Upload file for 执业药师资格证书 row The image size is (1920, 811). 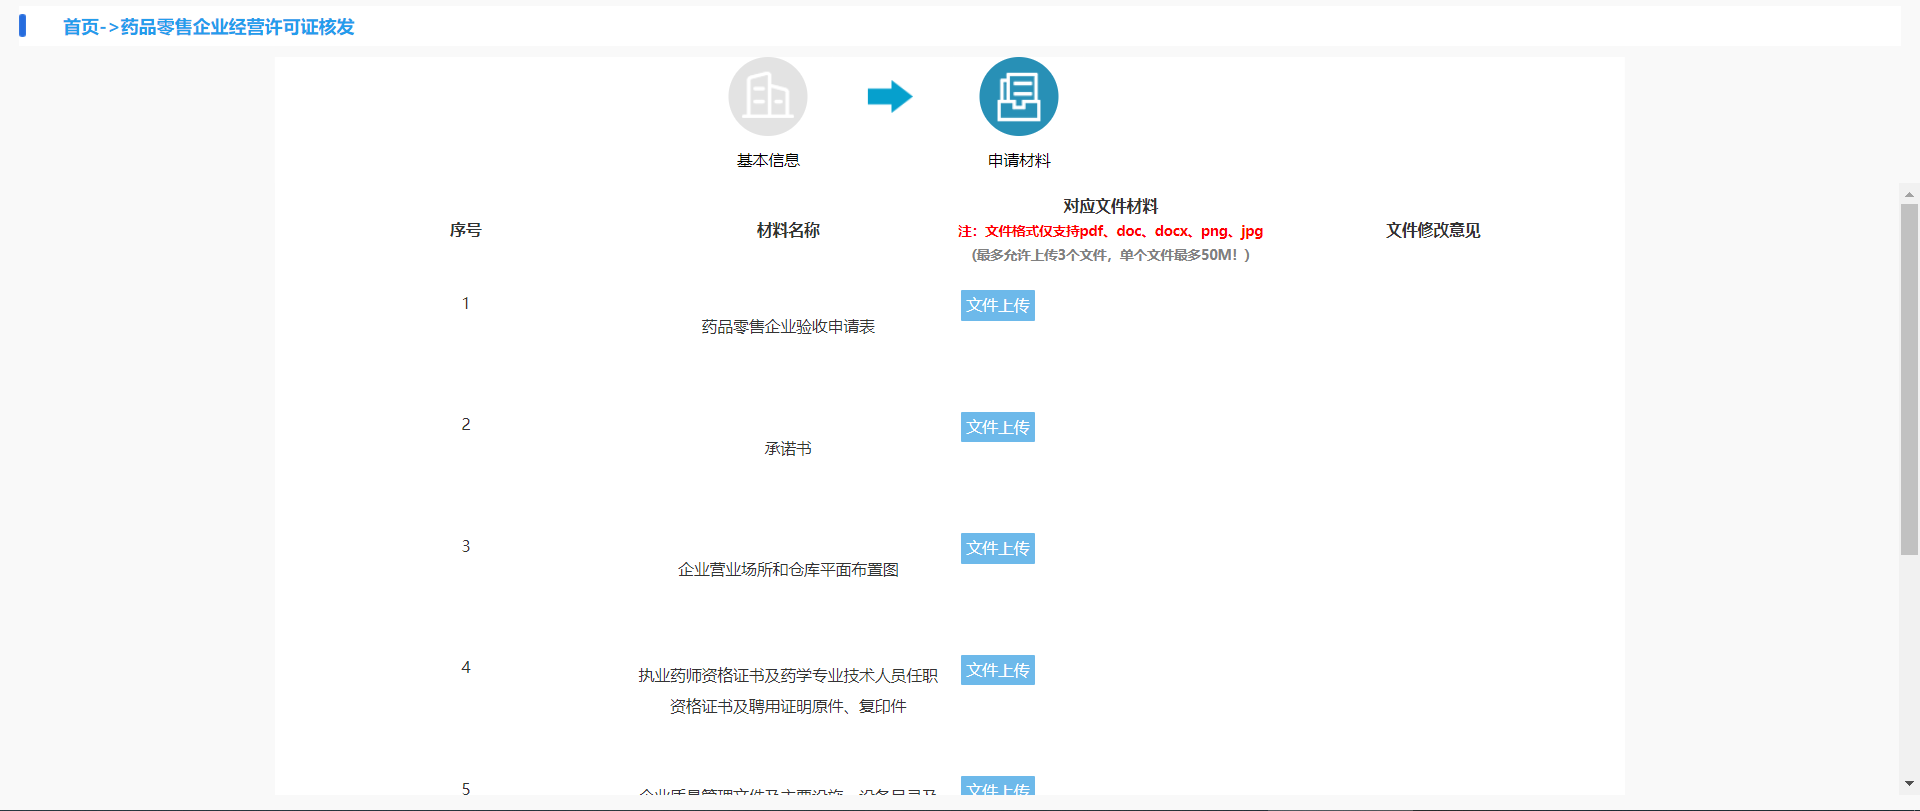997,670
